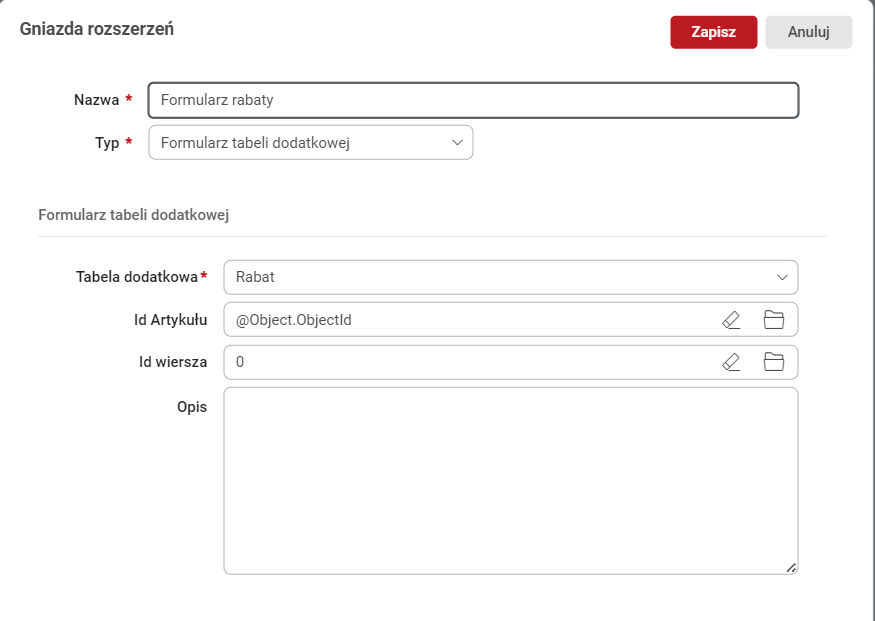This screenshot has height=621, width=875.
Task: Focus the Nazwa field containing 'Formularz rabaty'
Action: point(472,100)
